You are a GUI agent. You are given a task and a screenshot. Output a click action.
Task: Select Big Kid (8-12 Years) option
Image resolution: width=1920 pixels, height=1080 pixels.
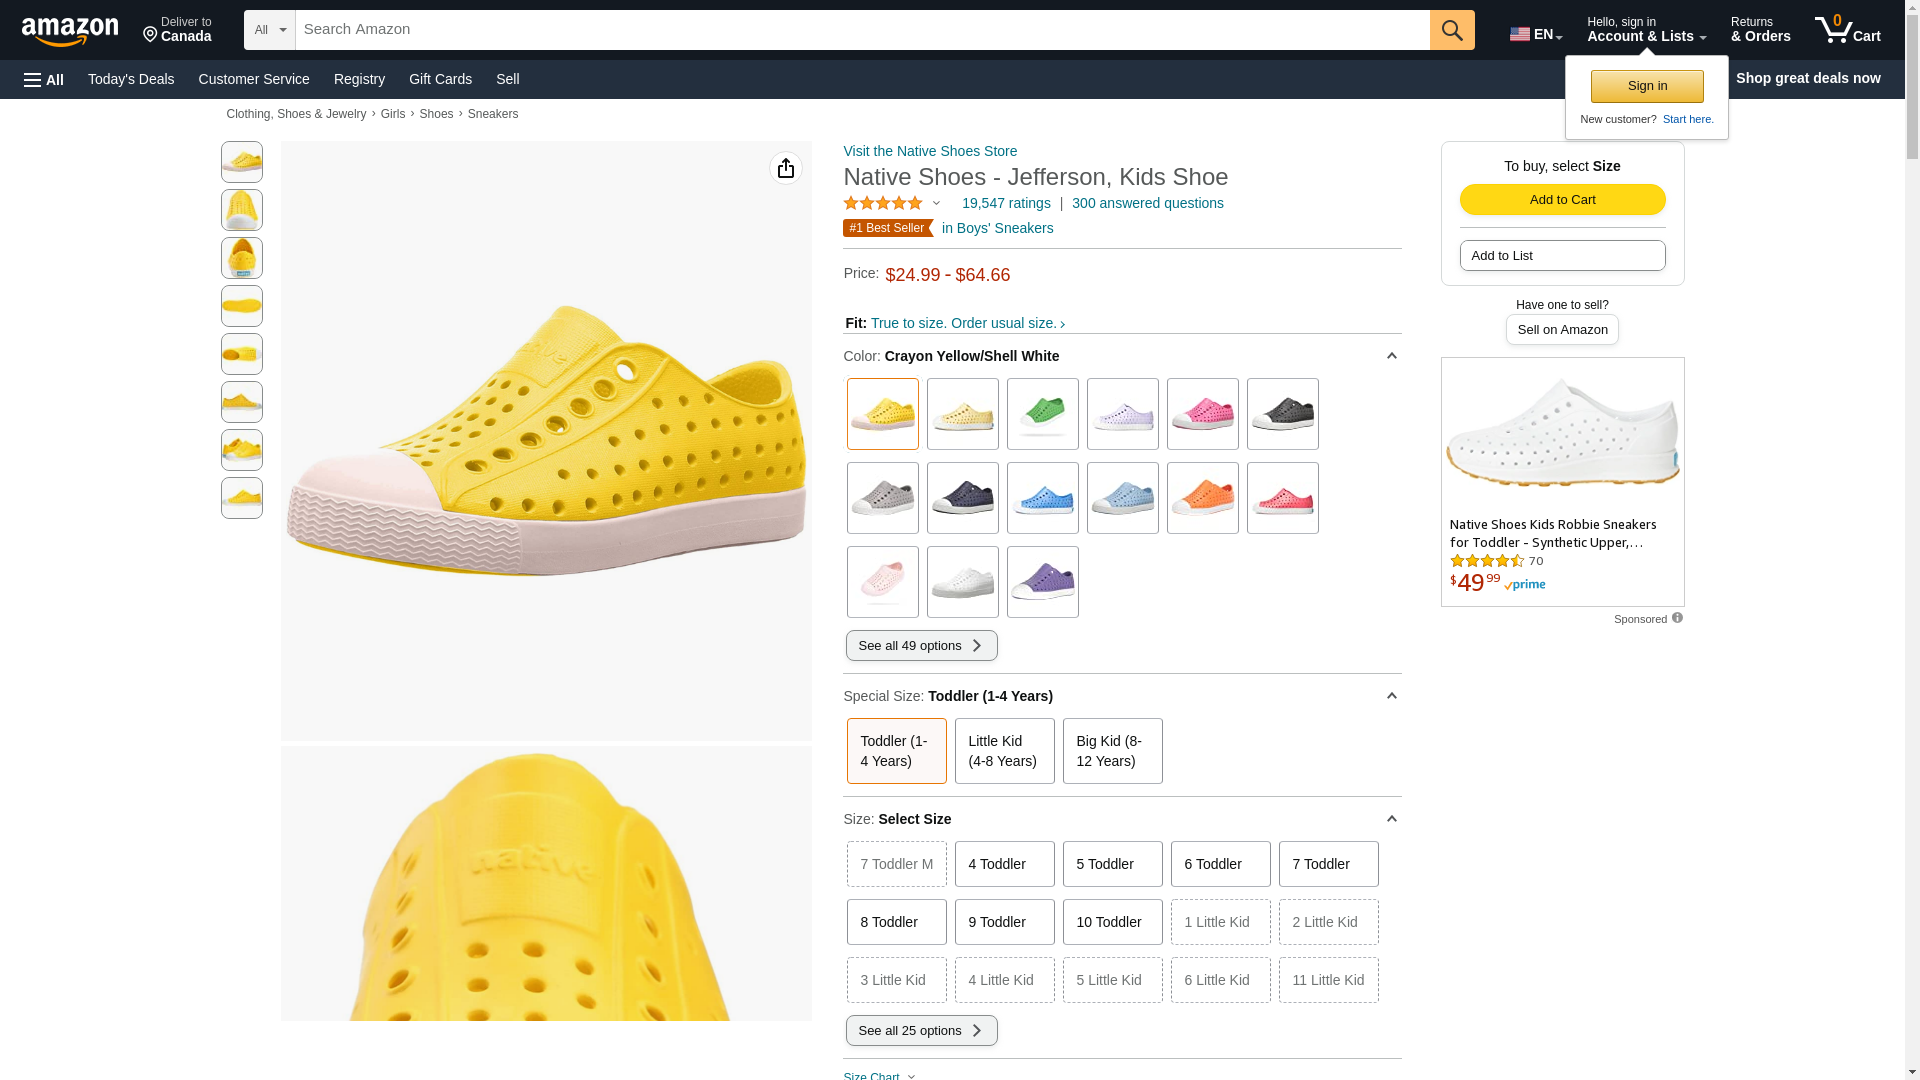click(1112, 751)
